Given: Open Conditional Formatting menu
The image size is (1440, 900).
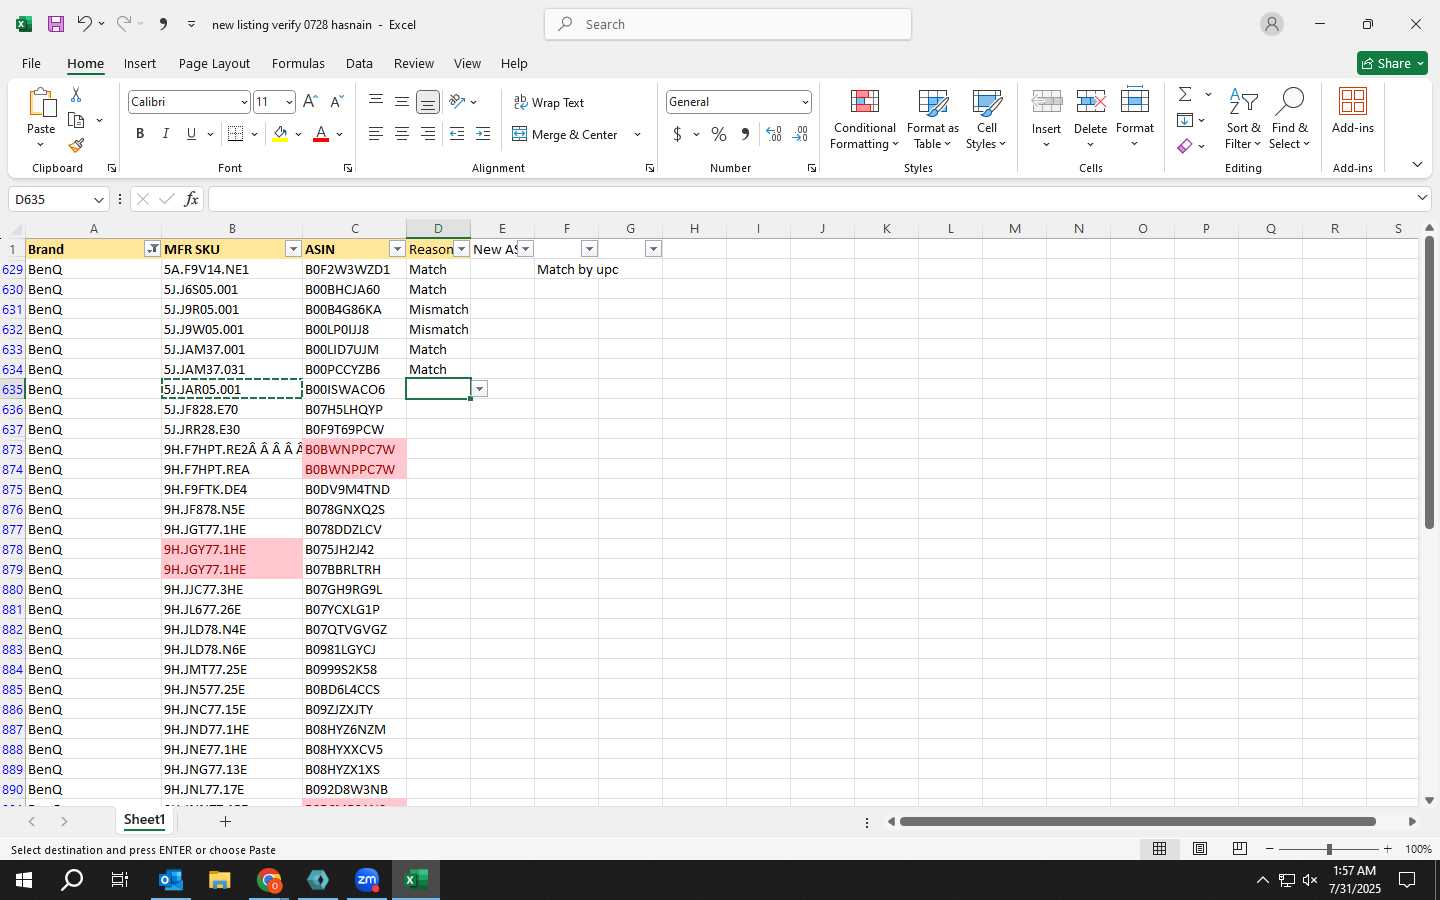Looking at the screenshot, I should [x=865, y=119].
